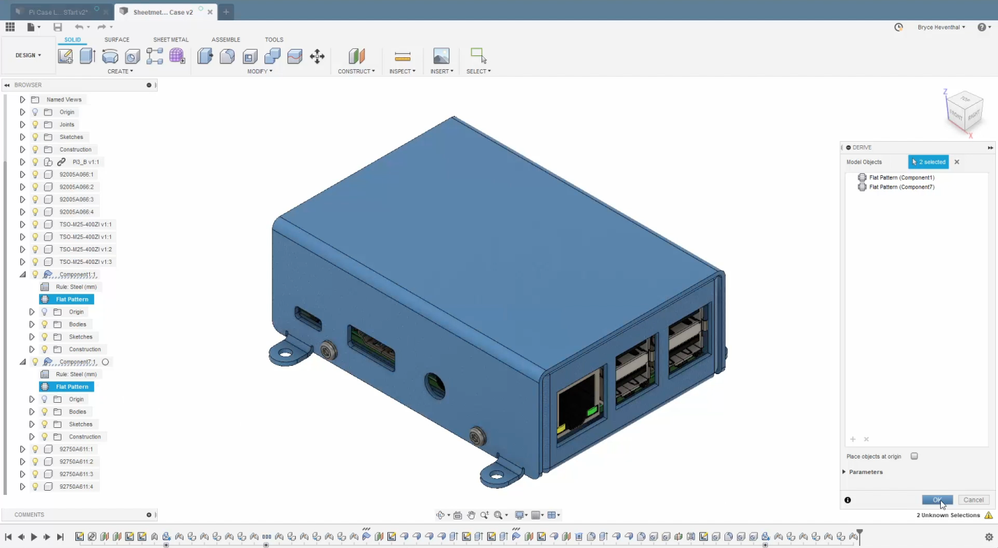Select the Fillet tool
Screen dimensions: 998x548
tap(227, 56)
